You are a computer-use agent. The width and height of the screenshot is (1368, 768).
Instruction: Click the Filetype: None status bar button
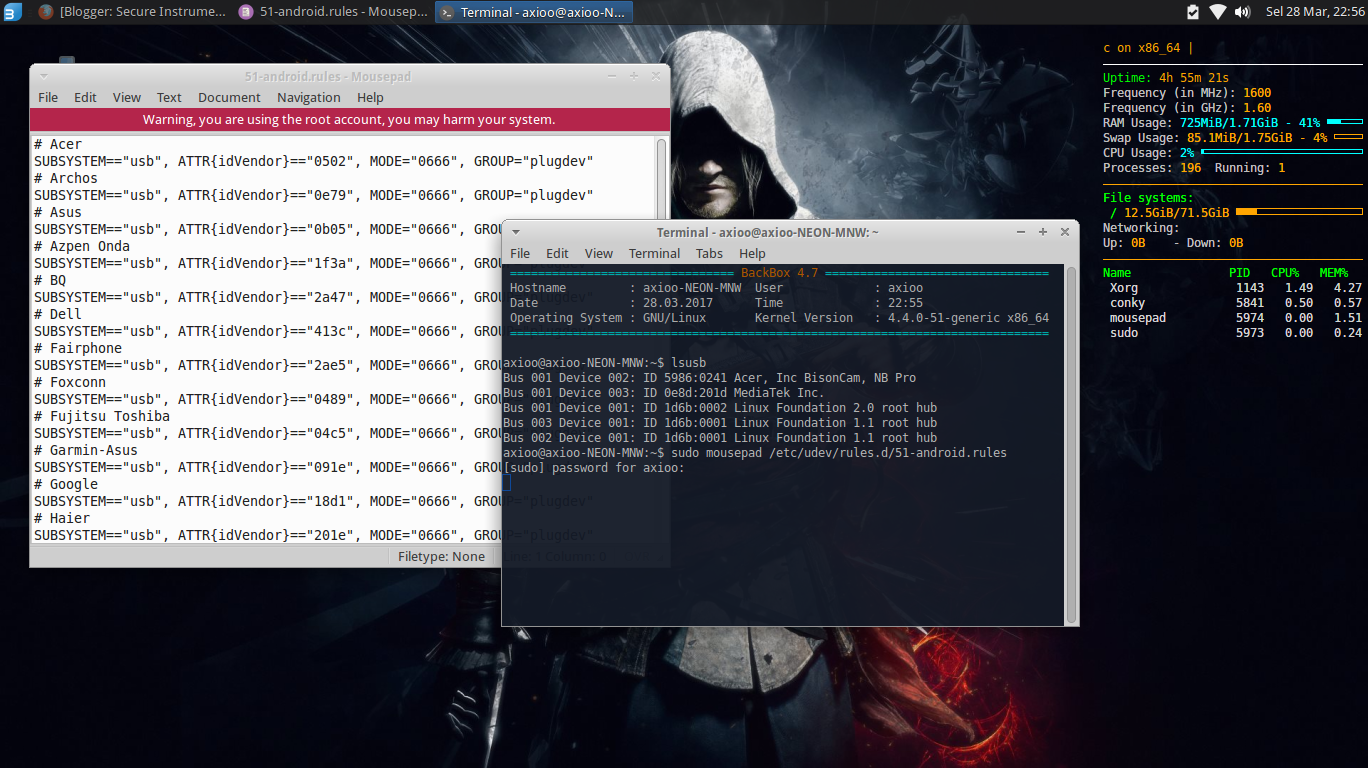[x=442, y=556]
